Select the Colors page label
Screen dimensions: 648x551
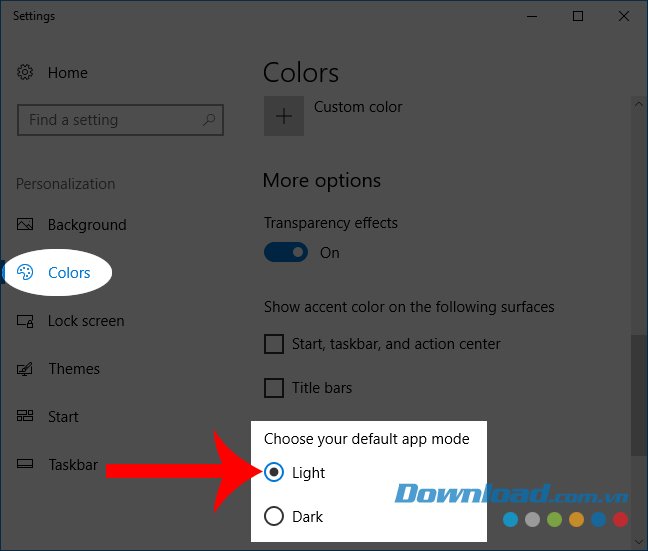click(69, 273)
